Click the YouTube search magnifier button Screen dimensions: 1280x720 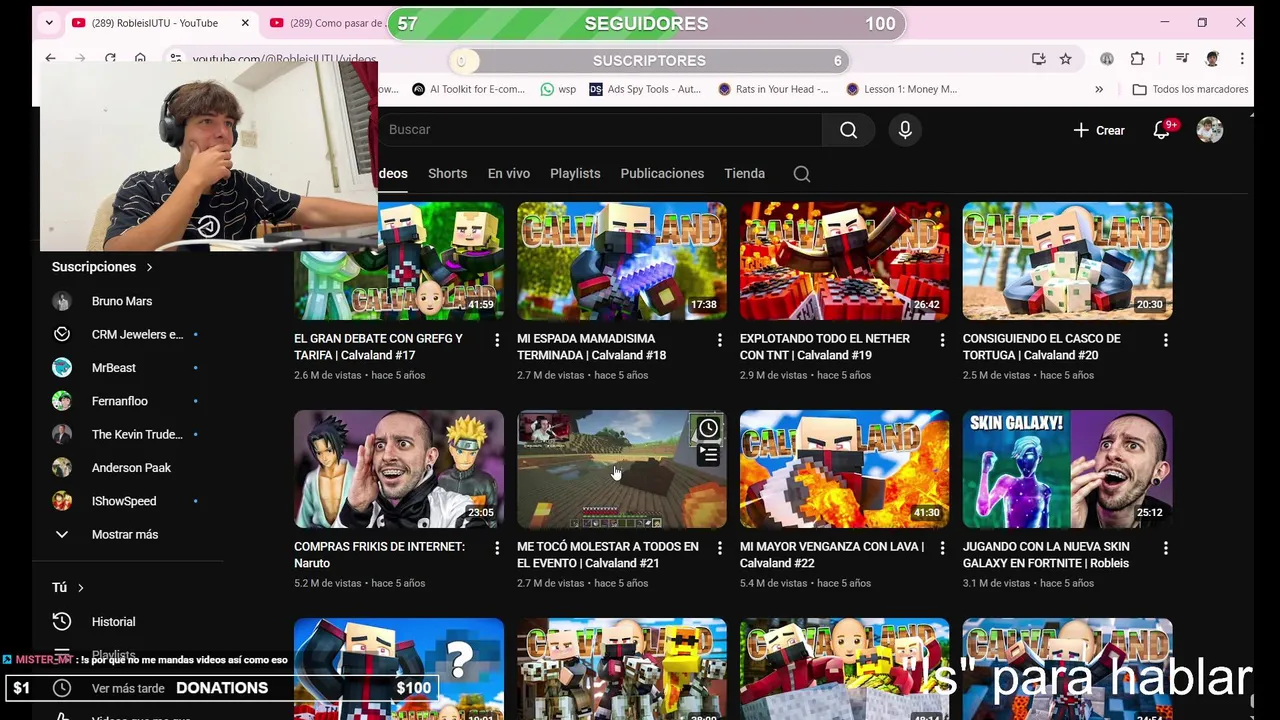848,130
